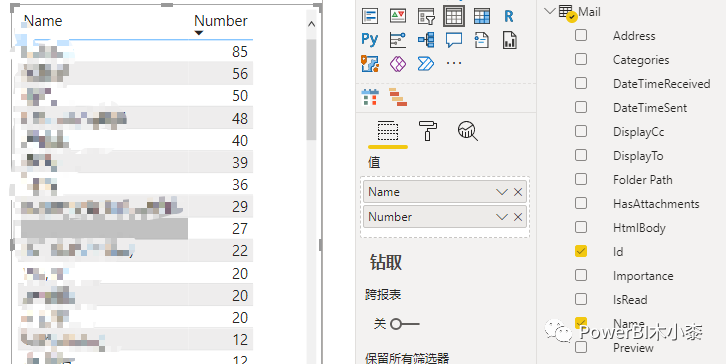Click the table cell with value 50
726x364 pixels.
point(240,96)
